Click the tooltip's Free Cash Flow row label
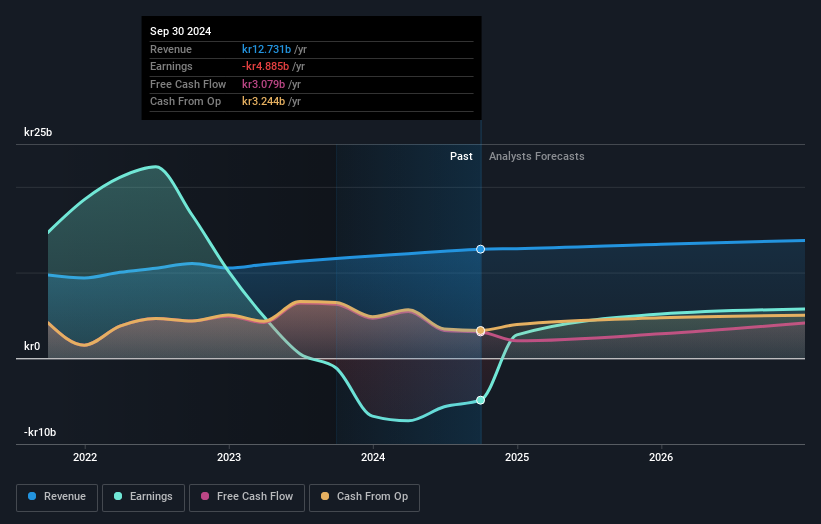 point(188,84)
